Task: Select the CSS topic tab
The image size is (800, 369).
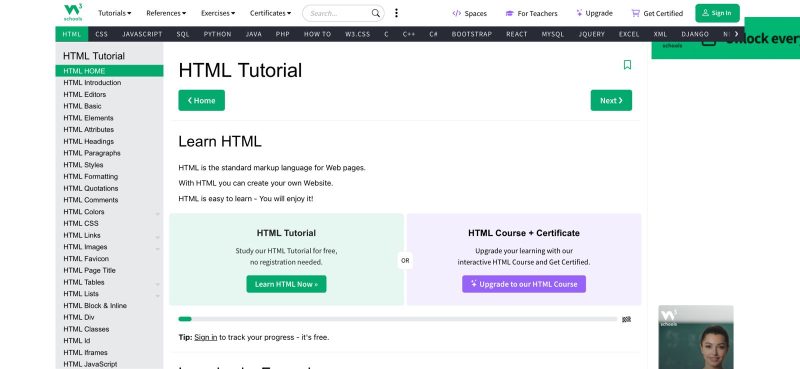Action: click(x=102, y=34)
